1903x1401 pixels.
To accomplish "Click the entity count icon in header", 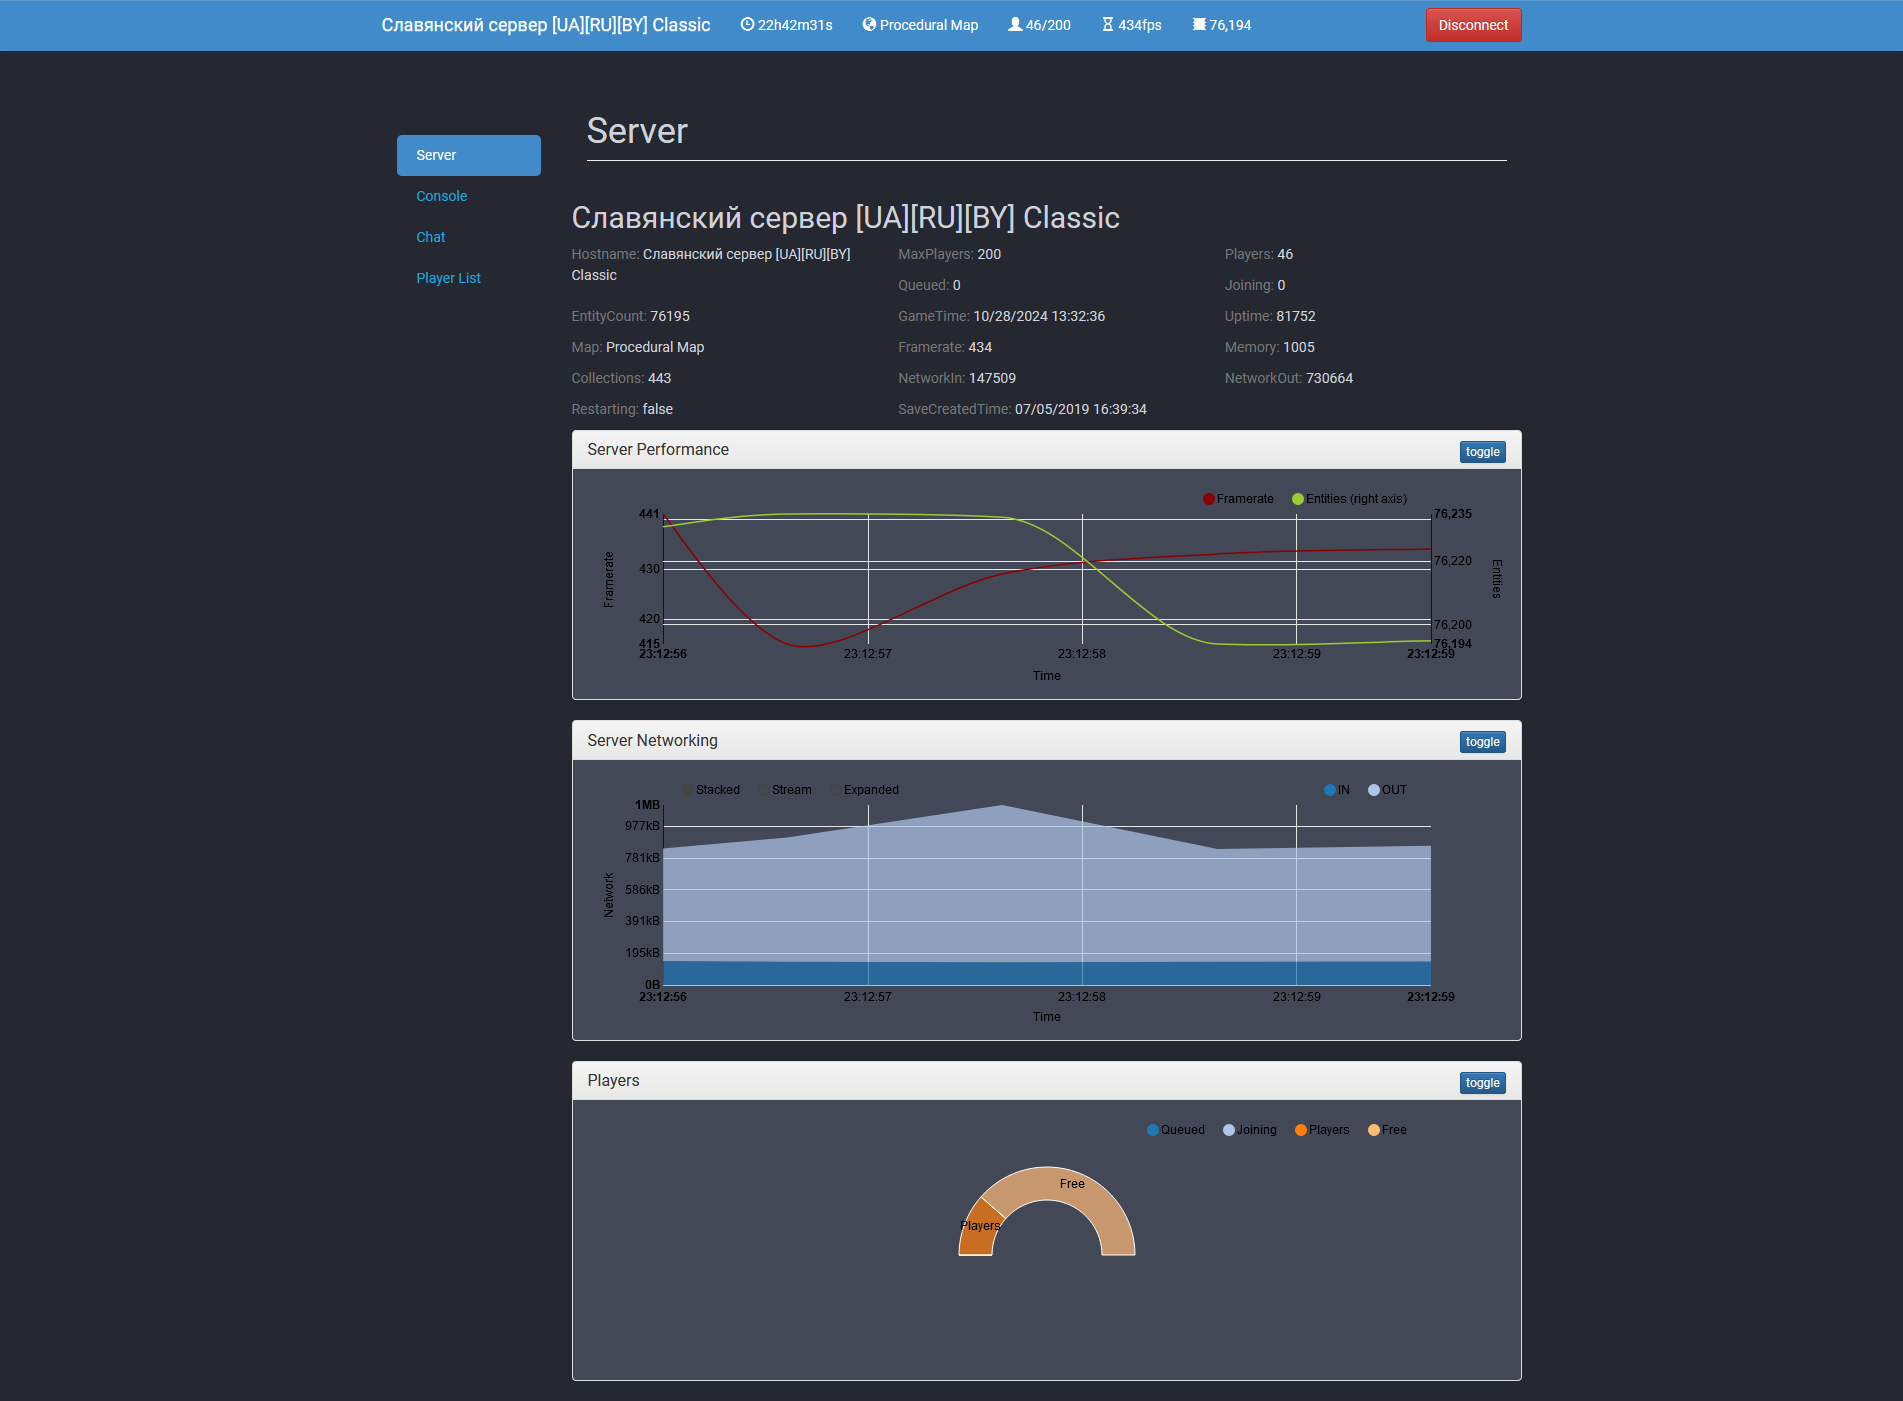I will [x=1199, y=25].
